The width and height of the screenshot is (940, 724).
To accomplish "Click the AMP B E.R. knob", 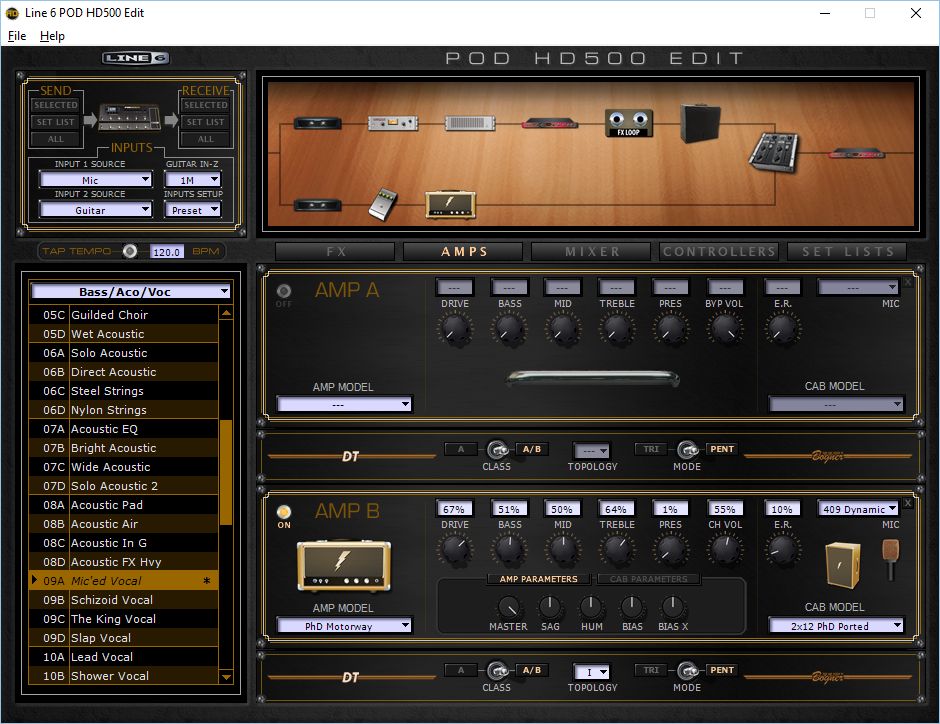I will (x=782, y=550).
